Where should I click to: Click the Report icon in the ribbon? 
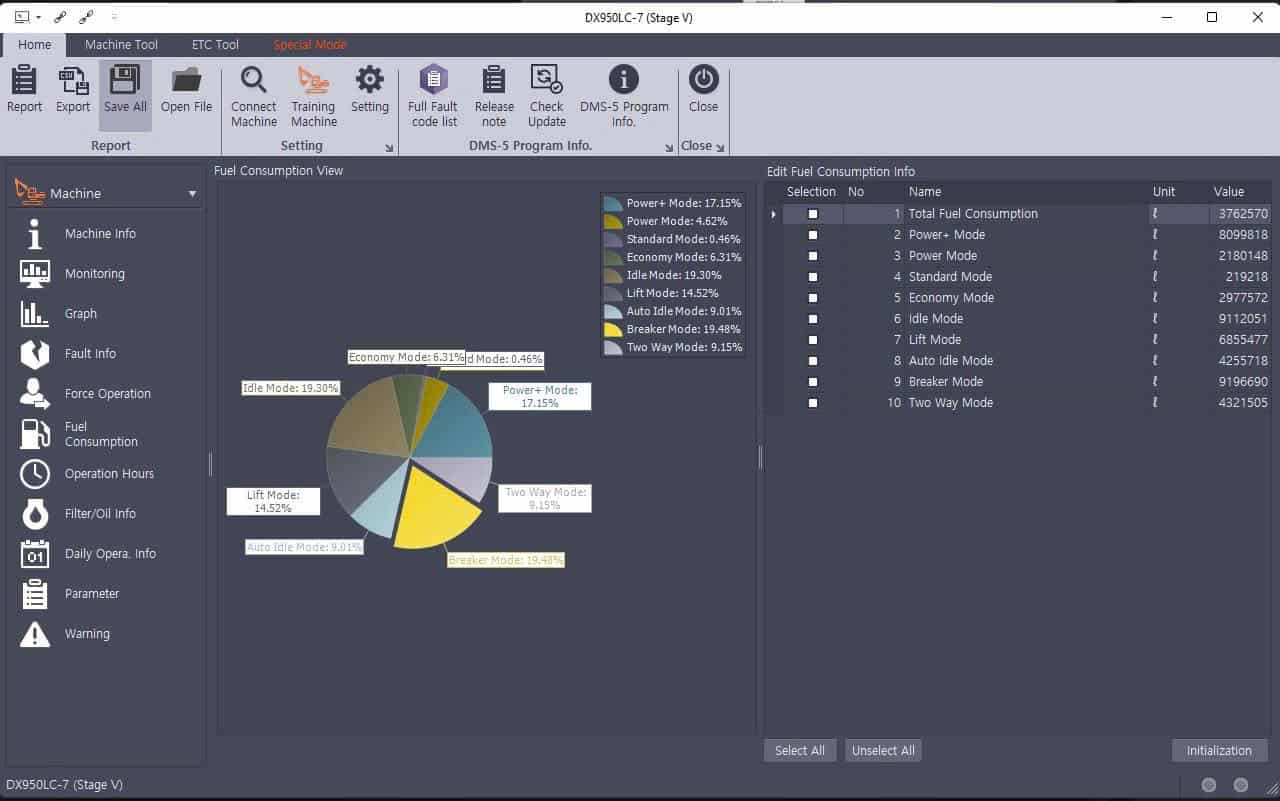(24, 80)
